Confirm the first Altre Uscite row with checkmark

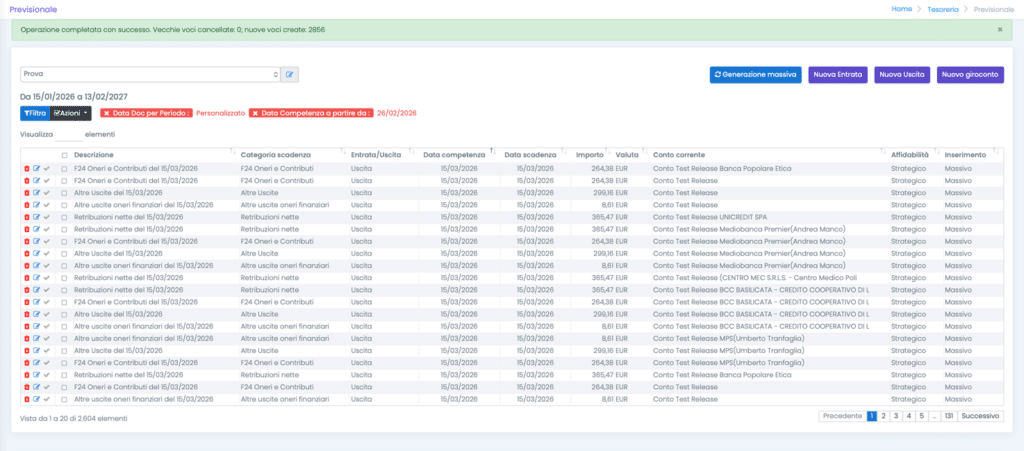[46, 193]
